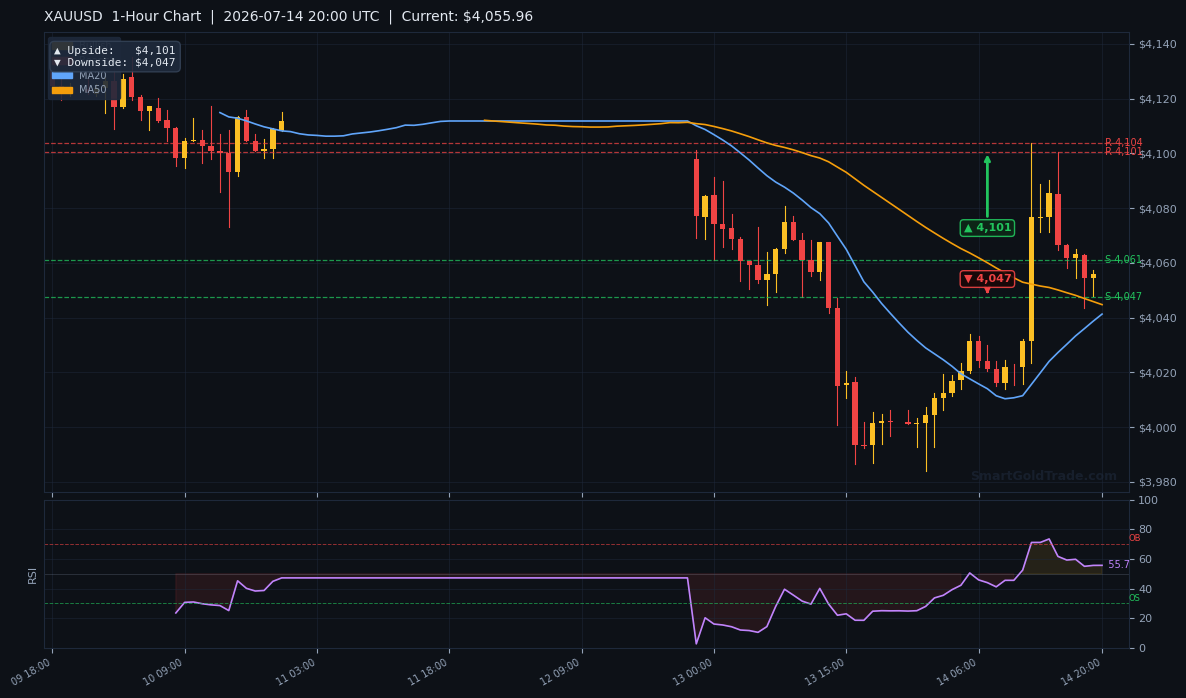The image size is (1186, 698).
Task: Click the $4,120 price axis label
Action: point(1157,99)
